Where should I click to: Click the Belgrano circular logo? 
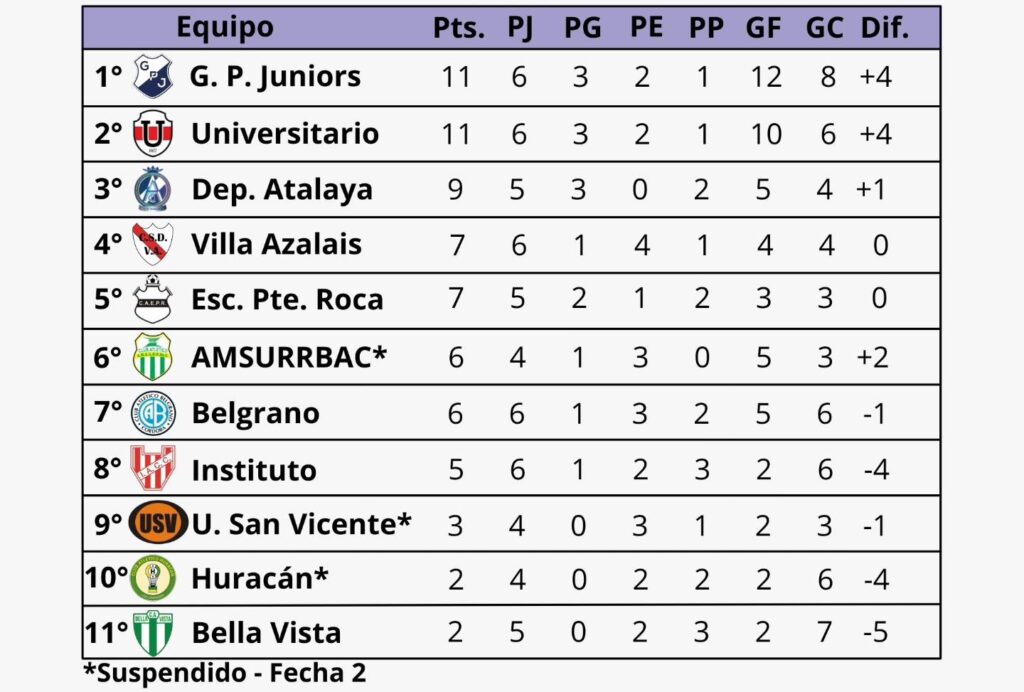click(153, 413)
